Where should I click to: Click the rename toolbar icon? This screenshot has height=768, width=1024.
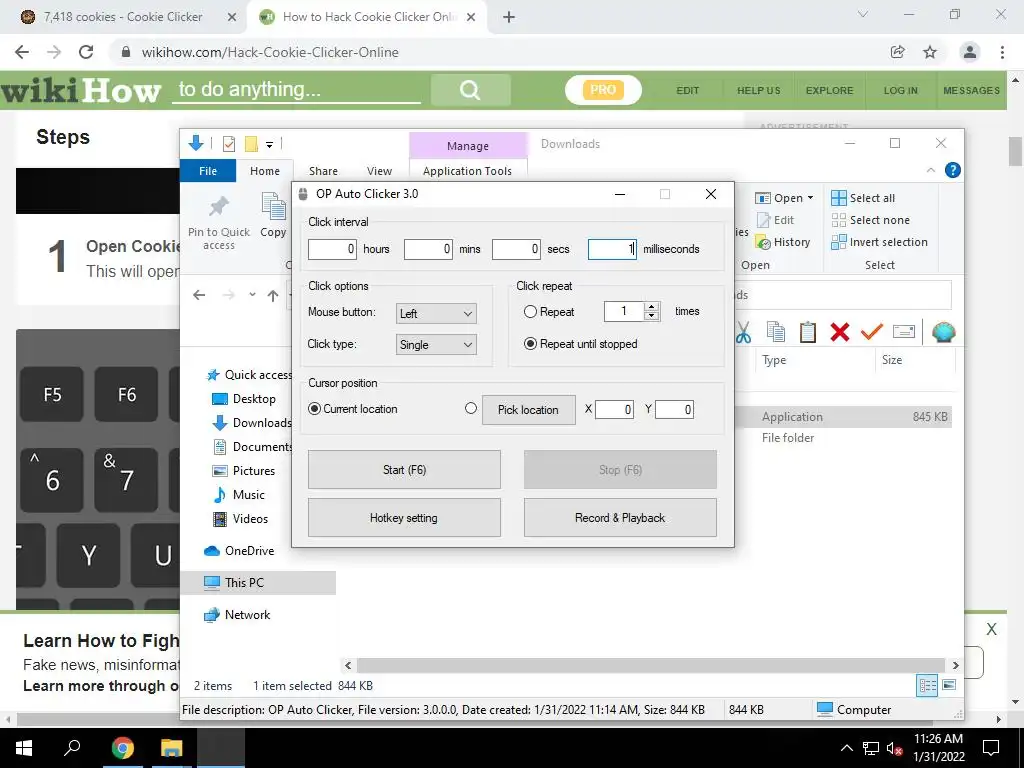coord(904,332)
